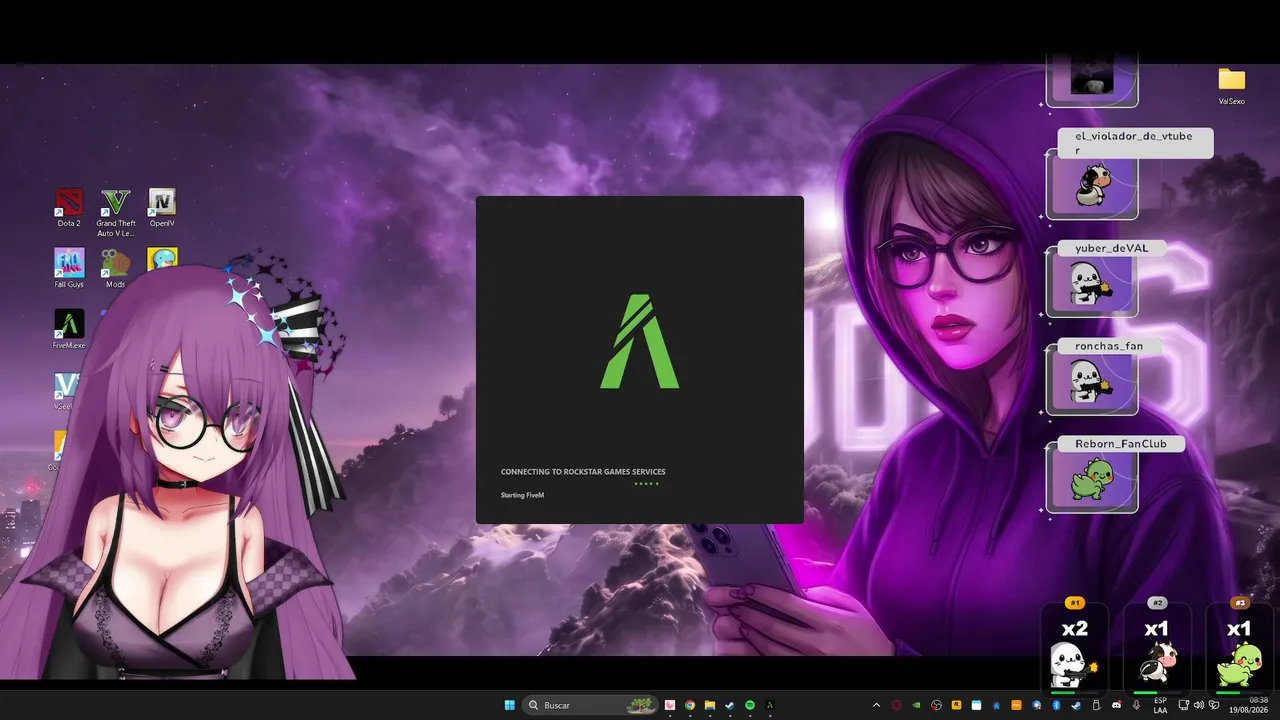Click the #2 leaderboard card with cow
1280x720 pixels.
(x=1157, y=646)
